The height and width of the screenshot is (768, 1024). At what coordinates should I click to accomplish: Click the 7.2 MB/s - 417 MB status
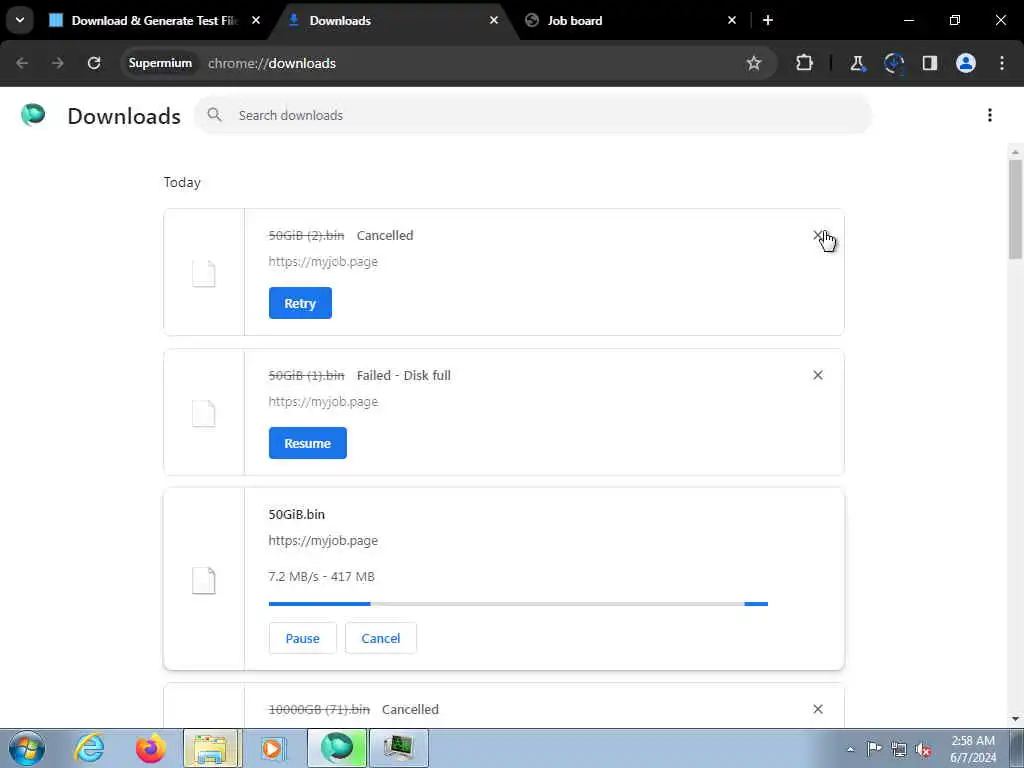pyautogui.click(x=321, y=577)
